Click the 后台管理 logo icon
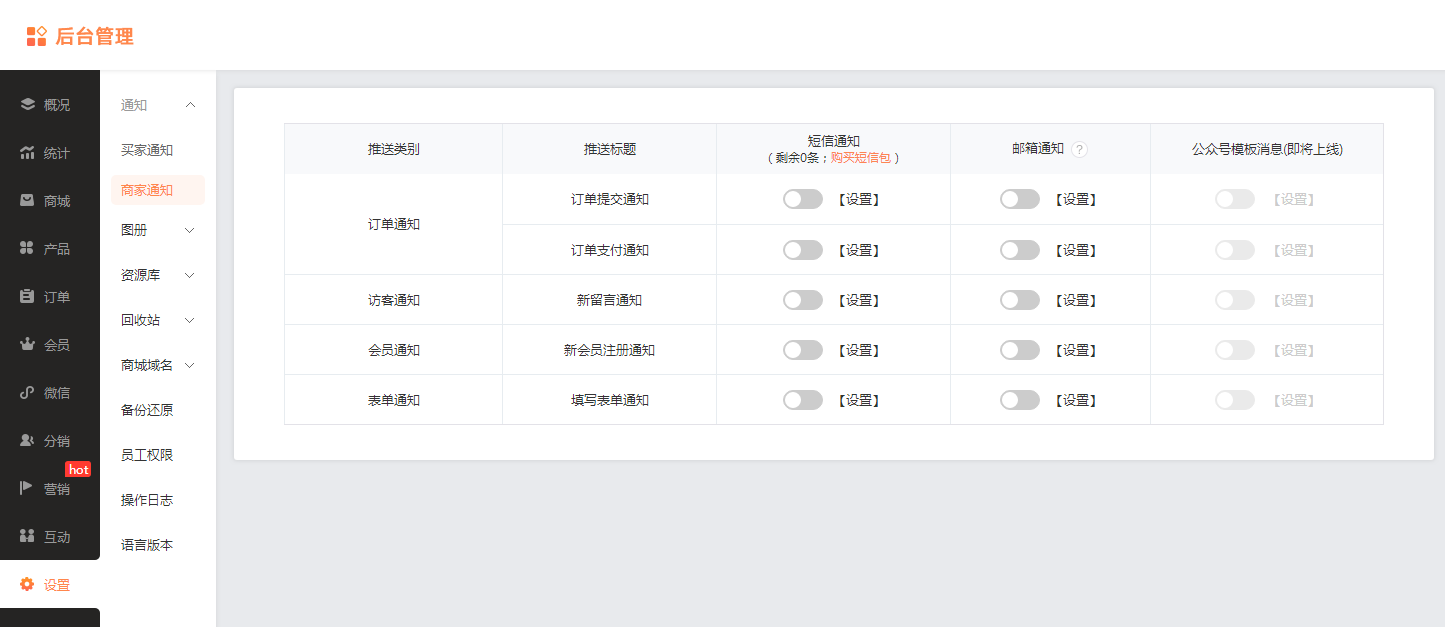Image resolution: width=1445 pixels, height=627 pixels. click(x=36, y=36)
